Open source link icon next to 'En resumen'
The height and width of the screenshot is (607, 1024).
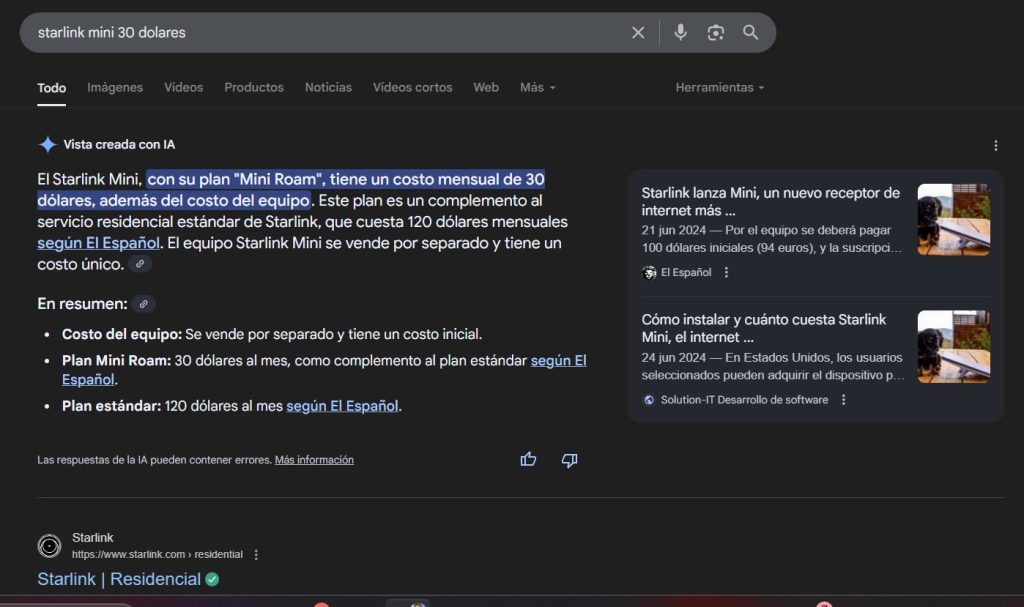[144, 304]
